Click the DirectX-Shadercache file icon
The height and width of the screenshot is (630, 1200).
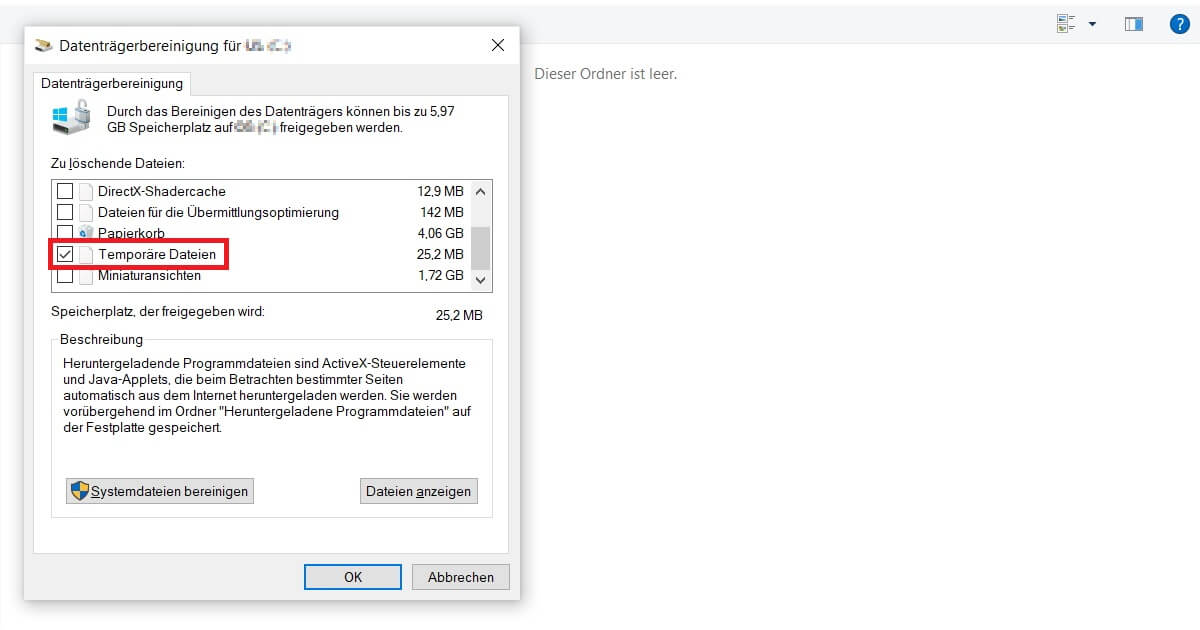coord(86,191)
